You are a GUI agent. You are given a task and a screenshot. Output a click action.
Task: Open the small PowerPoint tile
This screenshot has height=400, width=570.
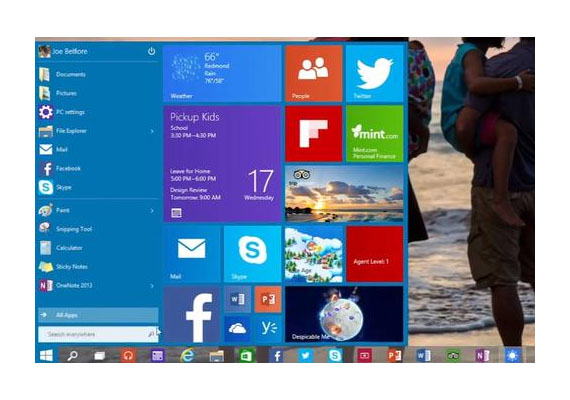pyautogui.click(x=268, y=299)
